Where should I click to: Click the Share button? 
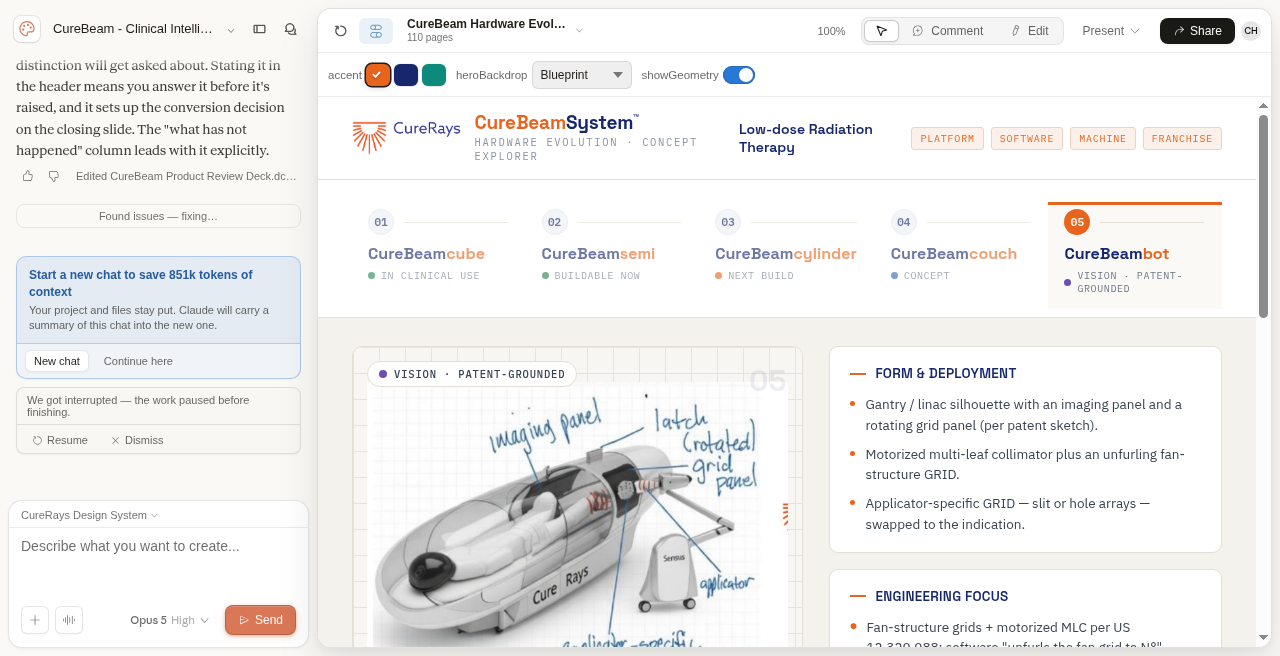point(1197,31)
